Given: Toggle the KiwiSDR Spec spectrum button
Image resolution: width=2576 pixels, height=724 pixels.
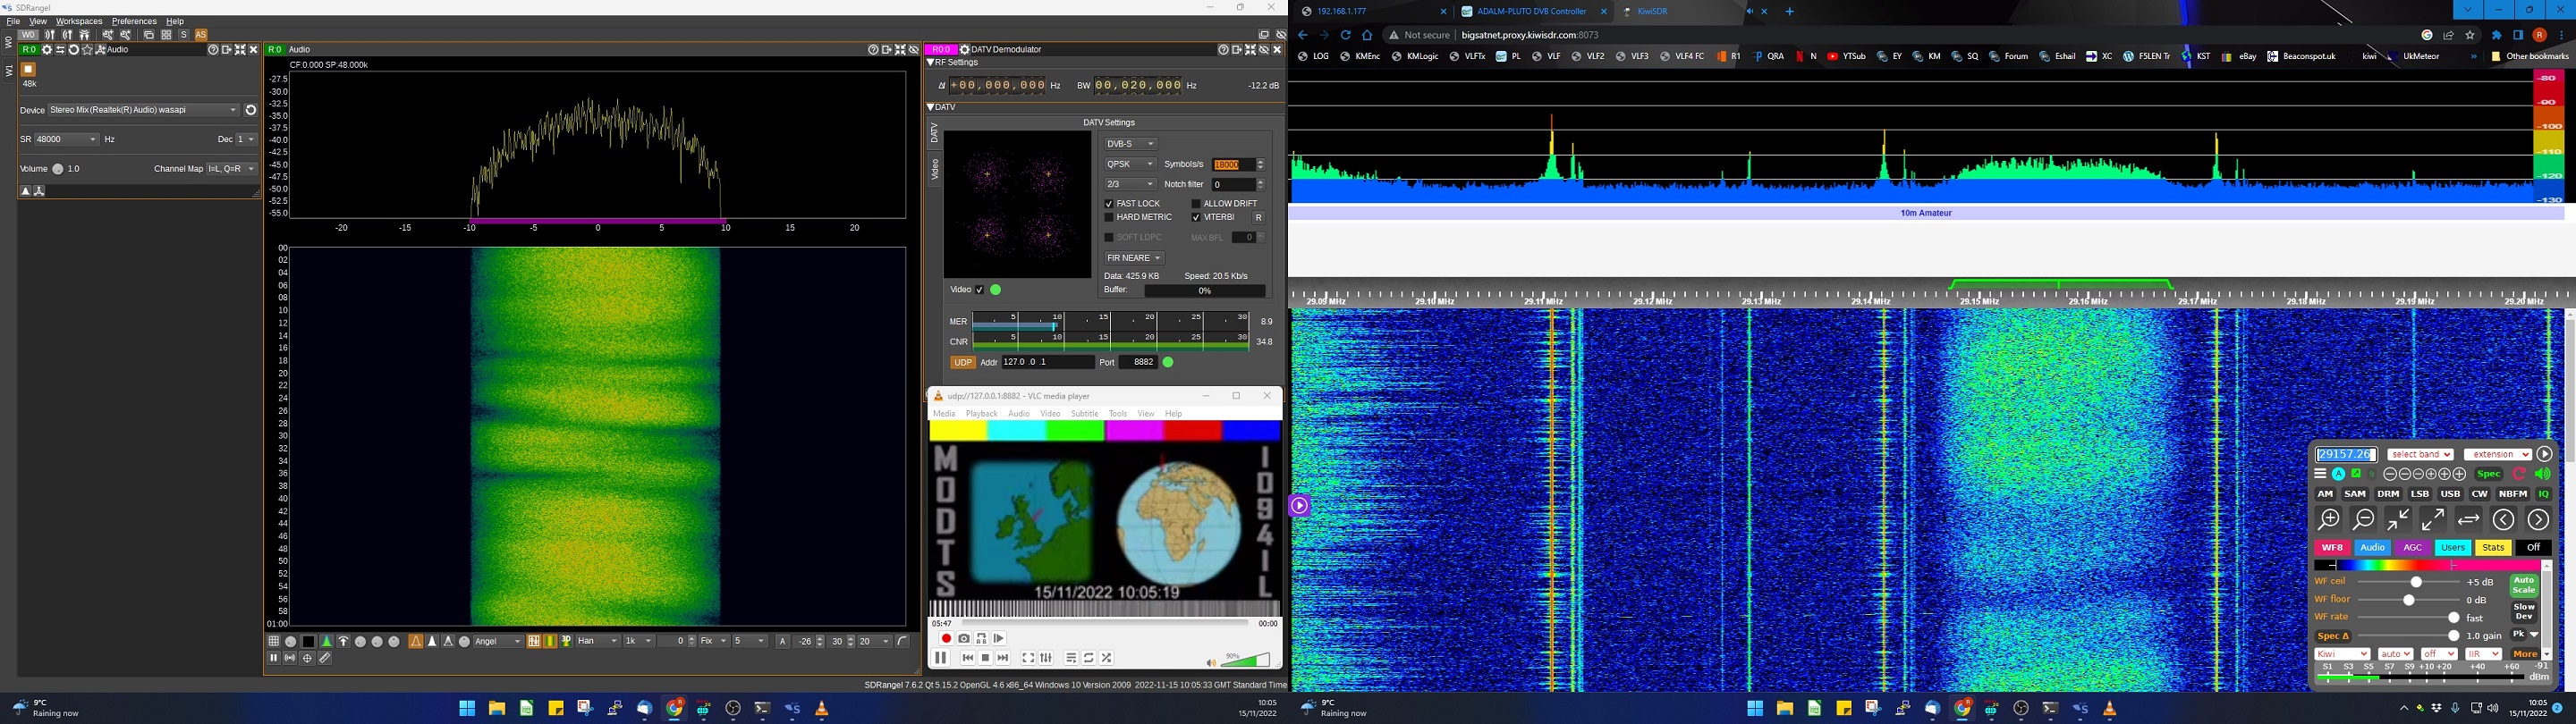Looking at the screenshot, I should click(x=2489, y=474).
